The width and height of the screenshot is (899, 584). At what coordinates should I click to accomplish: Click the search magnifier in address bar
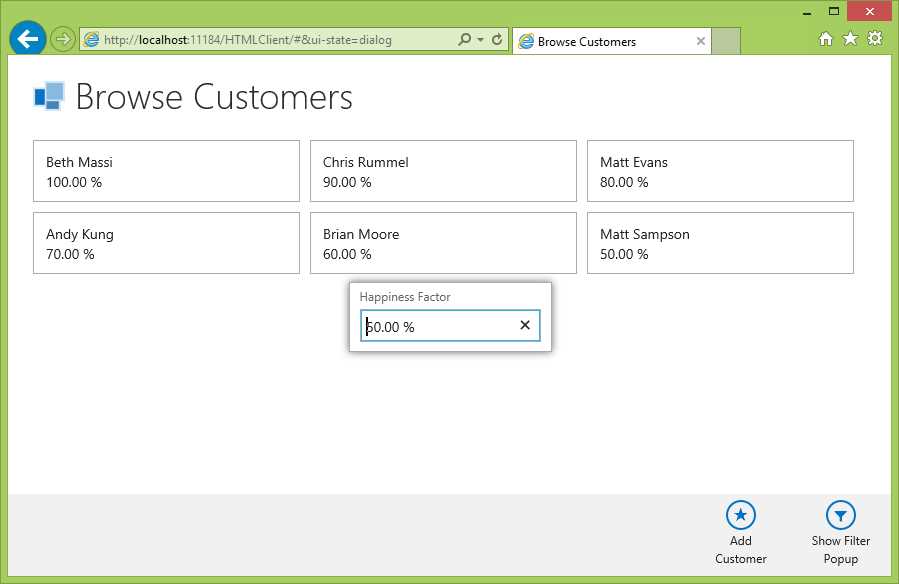[464, 39]
